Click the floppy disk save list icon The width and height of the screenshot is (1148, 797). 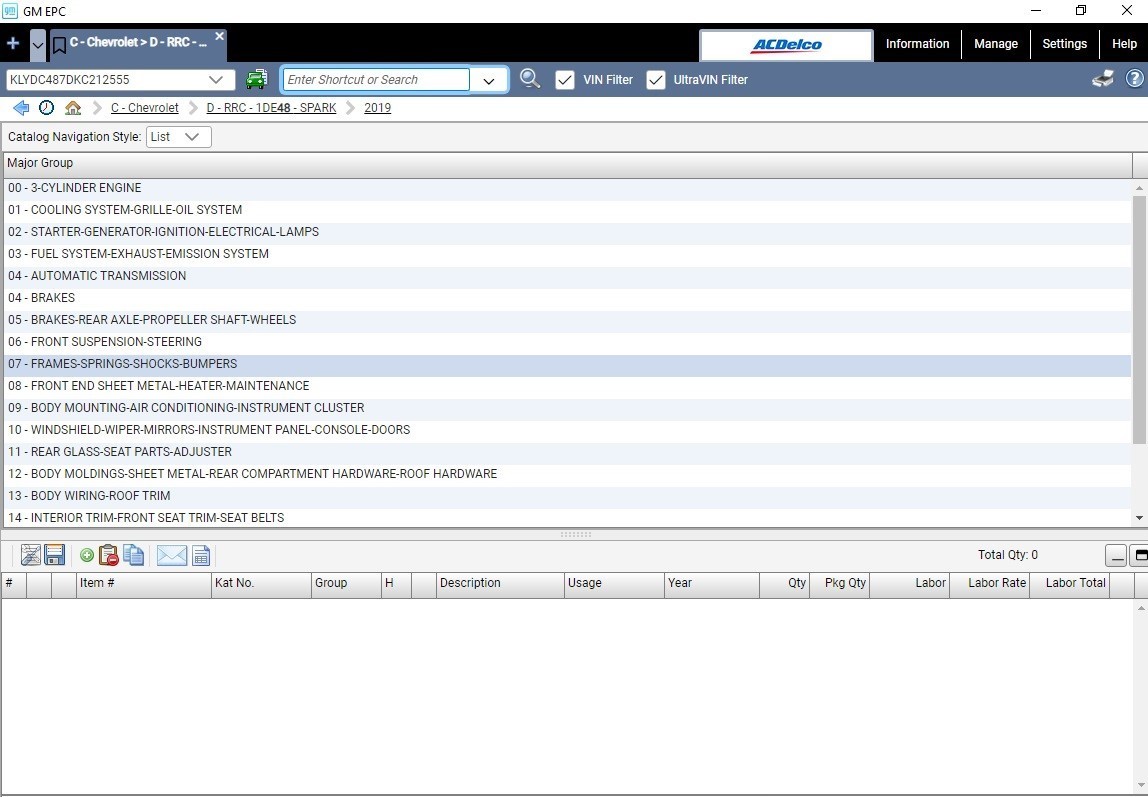coord(55,555)
